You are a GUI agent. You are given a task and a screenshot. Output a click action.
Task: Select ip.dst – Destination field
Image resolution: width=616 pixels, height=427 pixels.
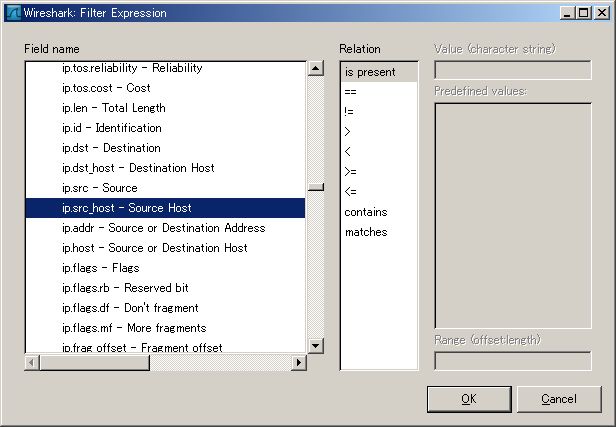165,148
